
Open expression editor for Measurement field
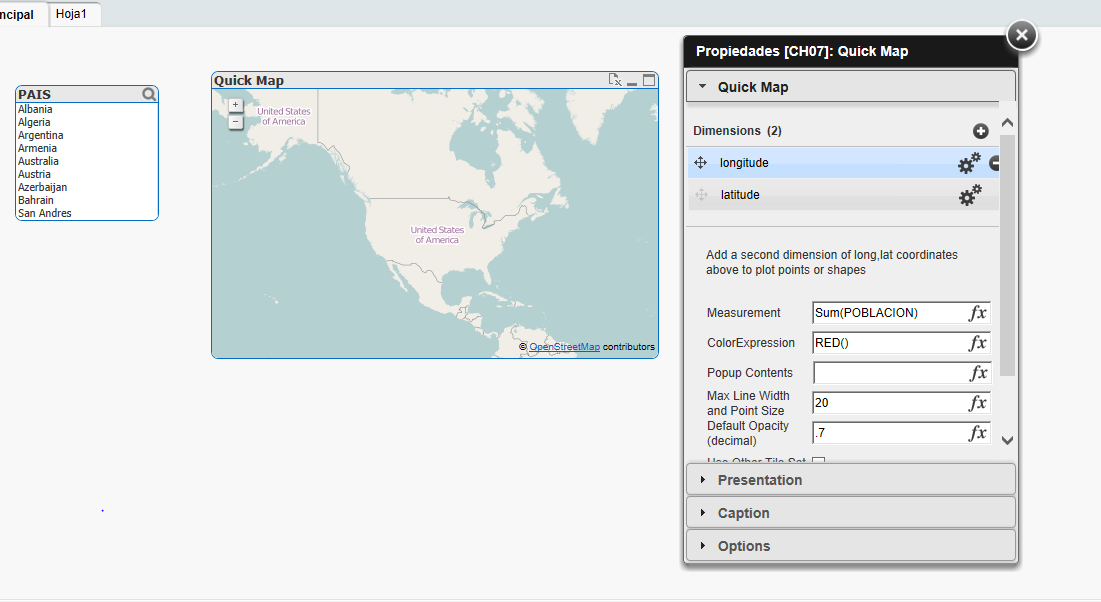coord(977,313)
